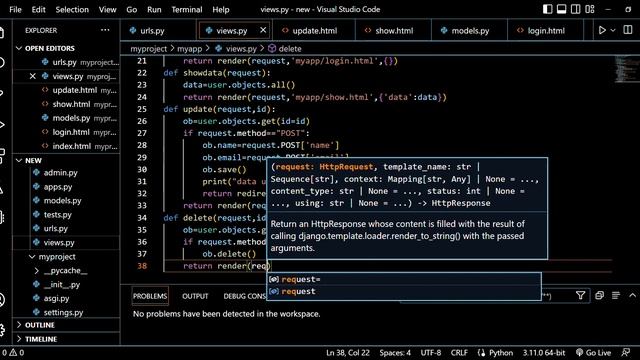
Task: Go to line via Ln 38, Col 22
Action: tap(348, 353)
